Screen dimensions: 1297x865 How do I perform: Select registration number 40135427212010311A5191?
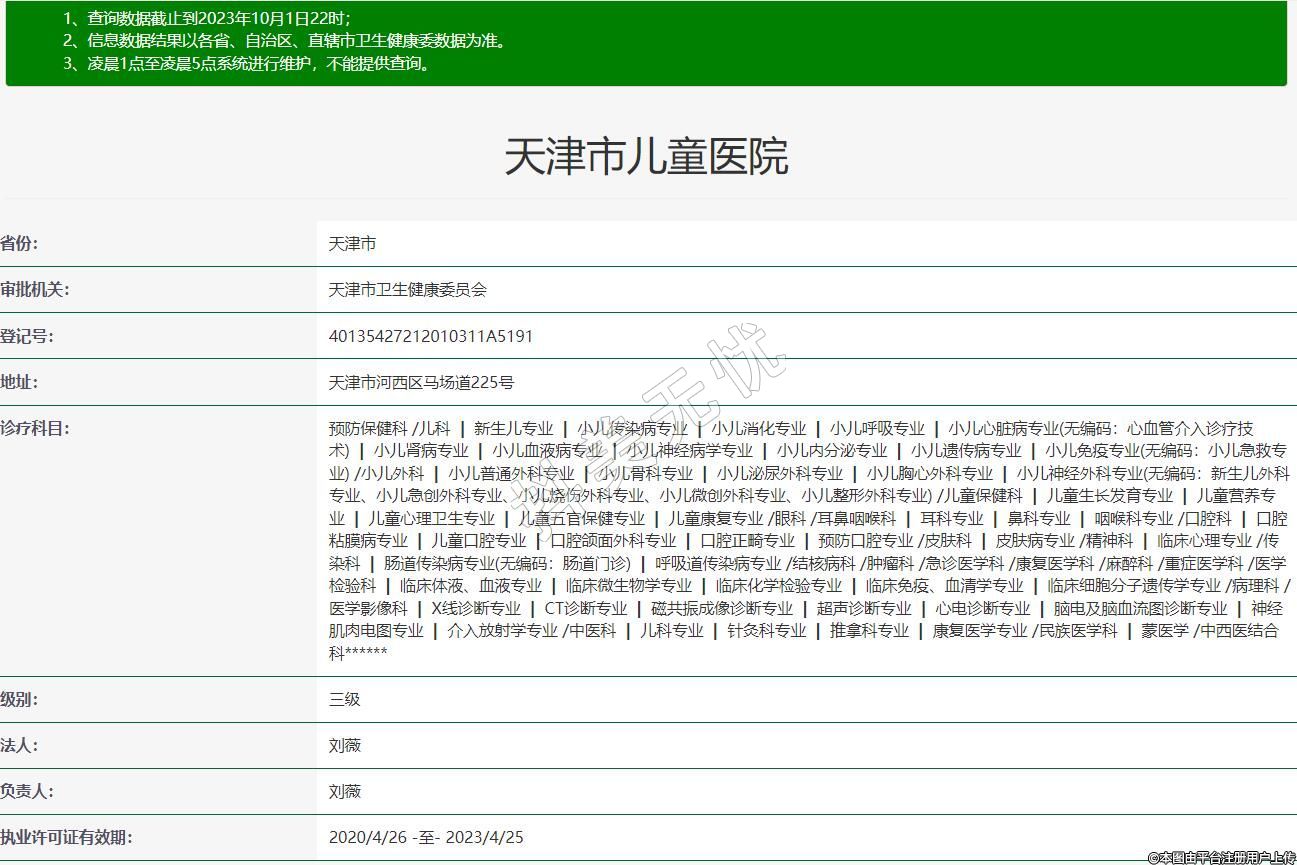[430, 336]
